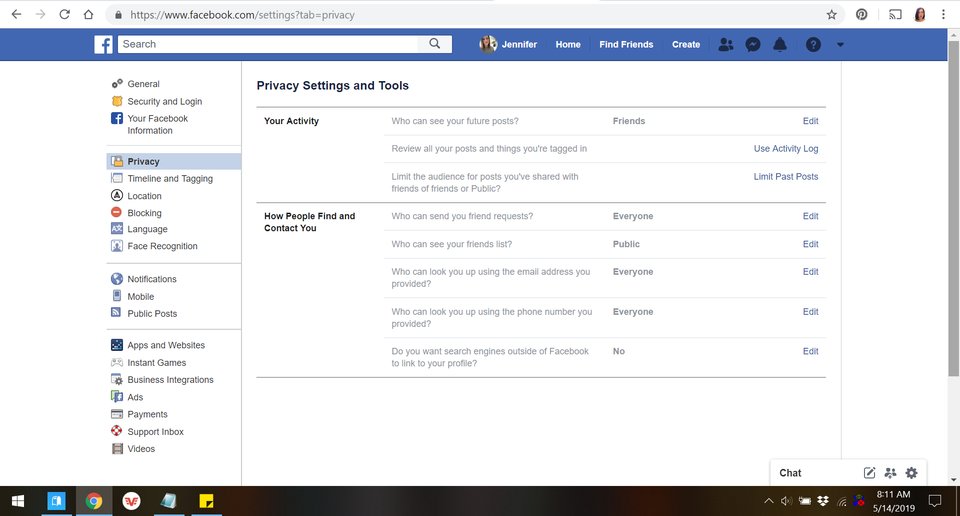Select the Privacy sidebar item
The image size is (960, 516).
174,162
